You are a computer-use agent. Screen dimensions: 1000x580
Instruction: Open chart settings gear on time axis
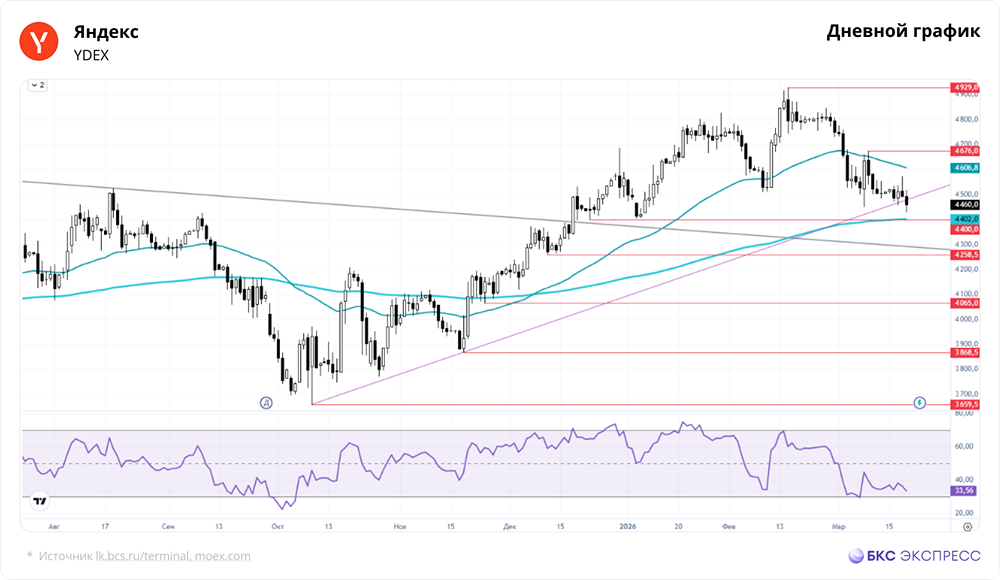click(x=967, y=526)
